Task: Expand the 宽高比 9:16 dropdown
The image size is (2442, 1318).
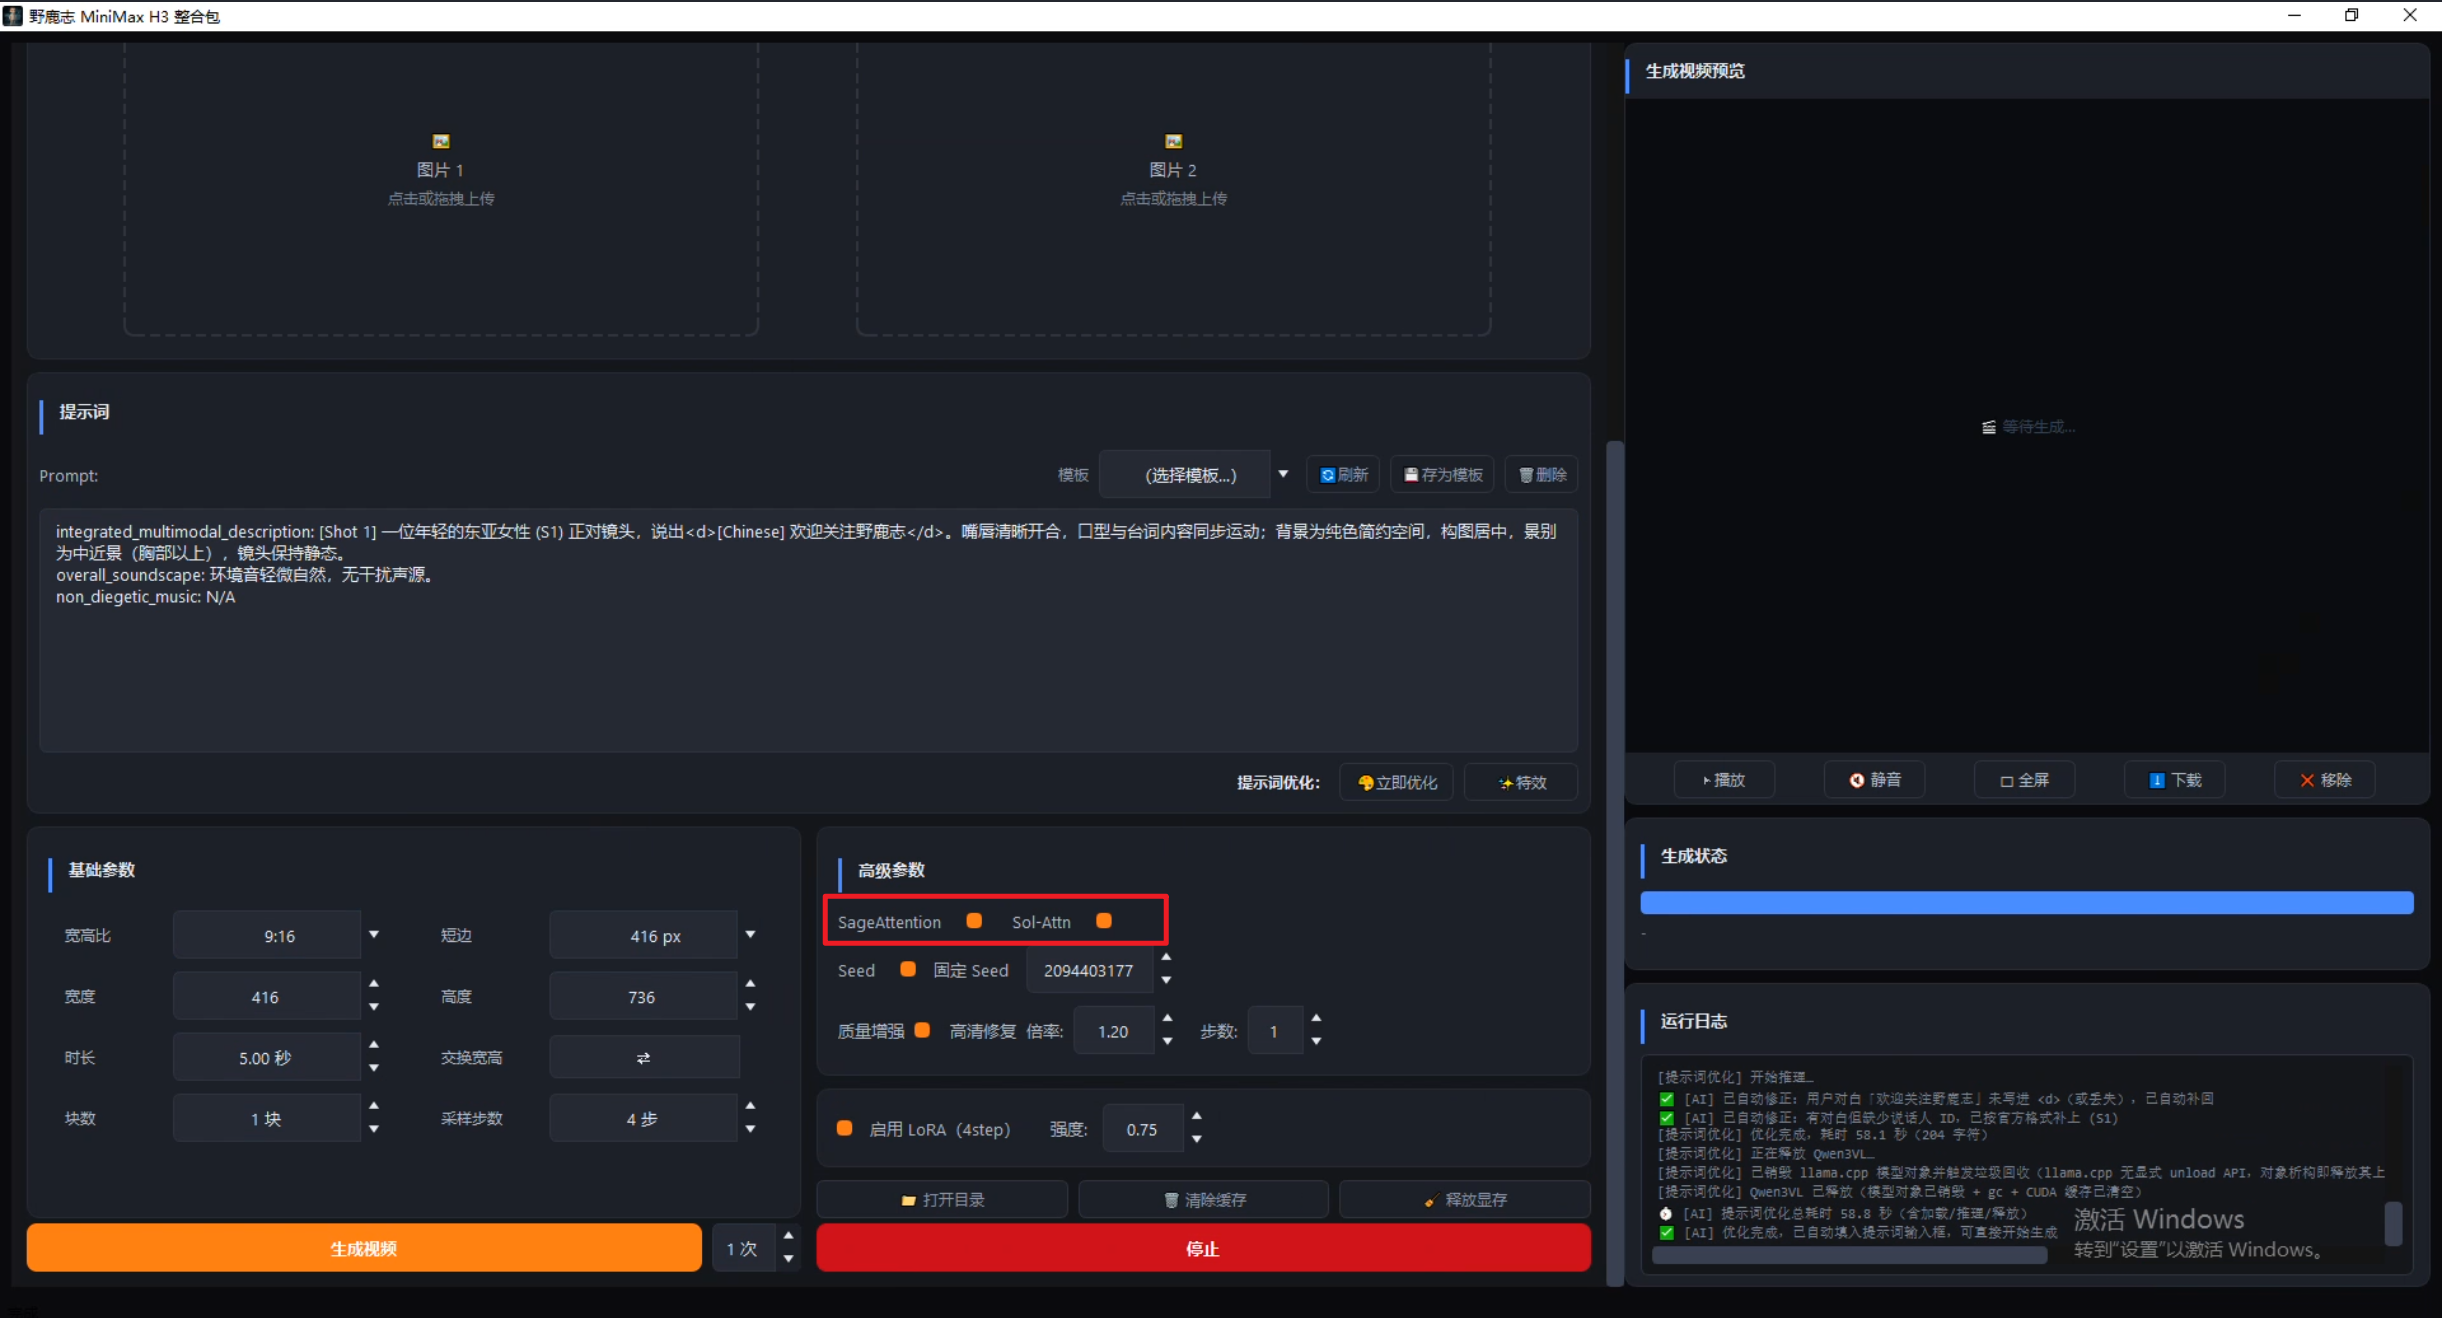Action: [279, 936]
